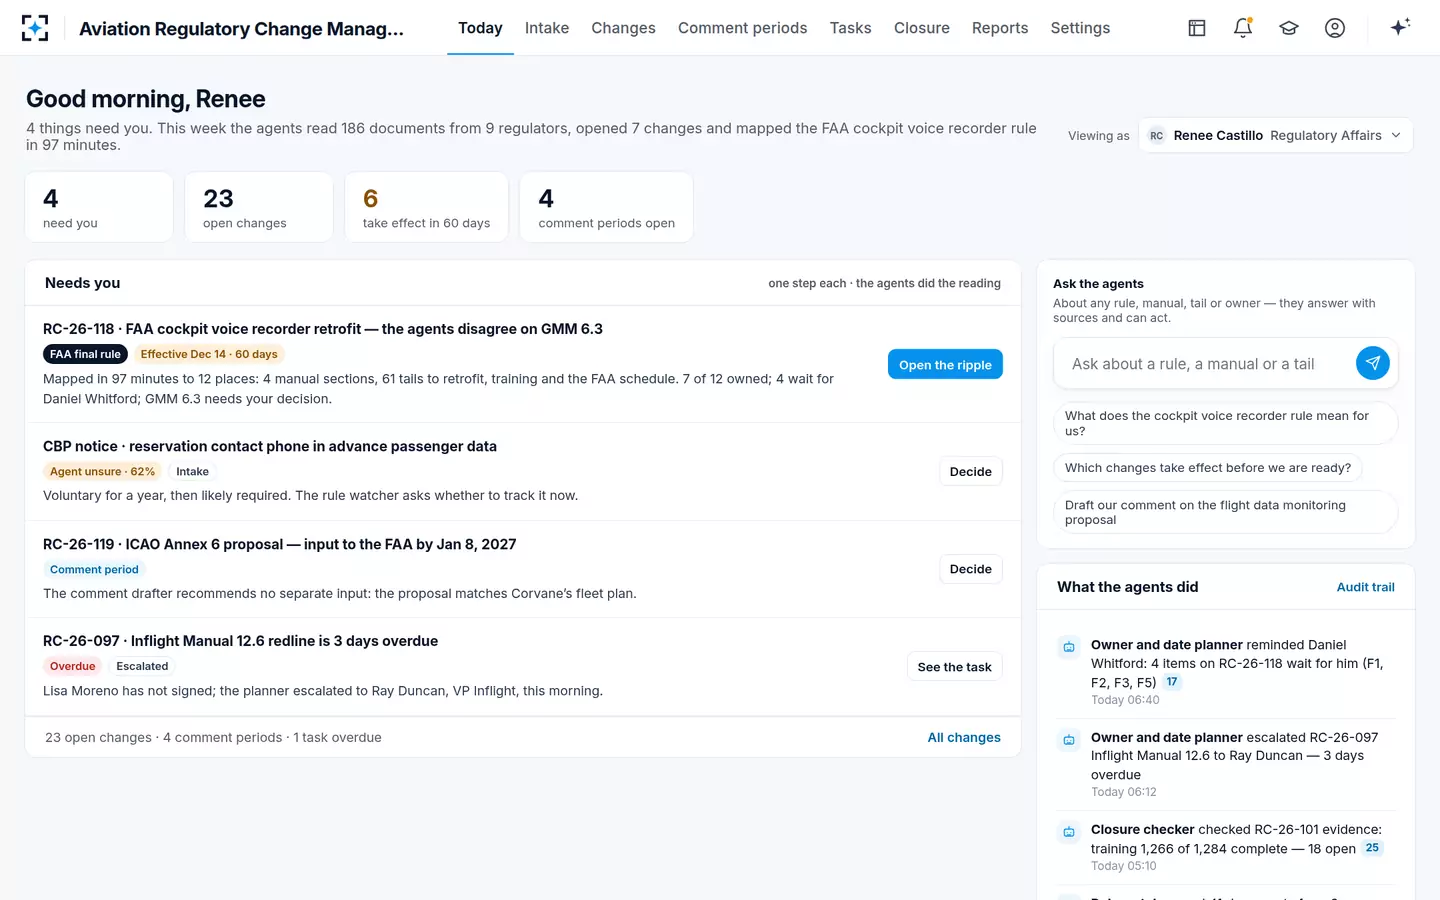Choose the Which changes take effect suggestion

coord(1207,467)
